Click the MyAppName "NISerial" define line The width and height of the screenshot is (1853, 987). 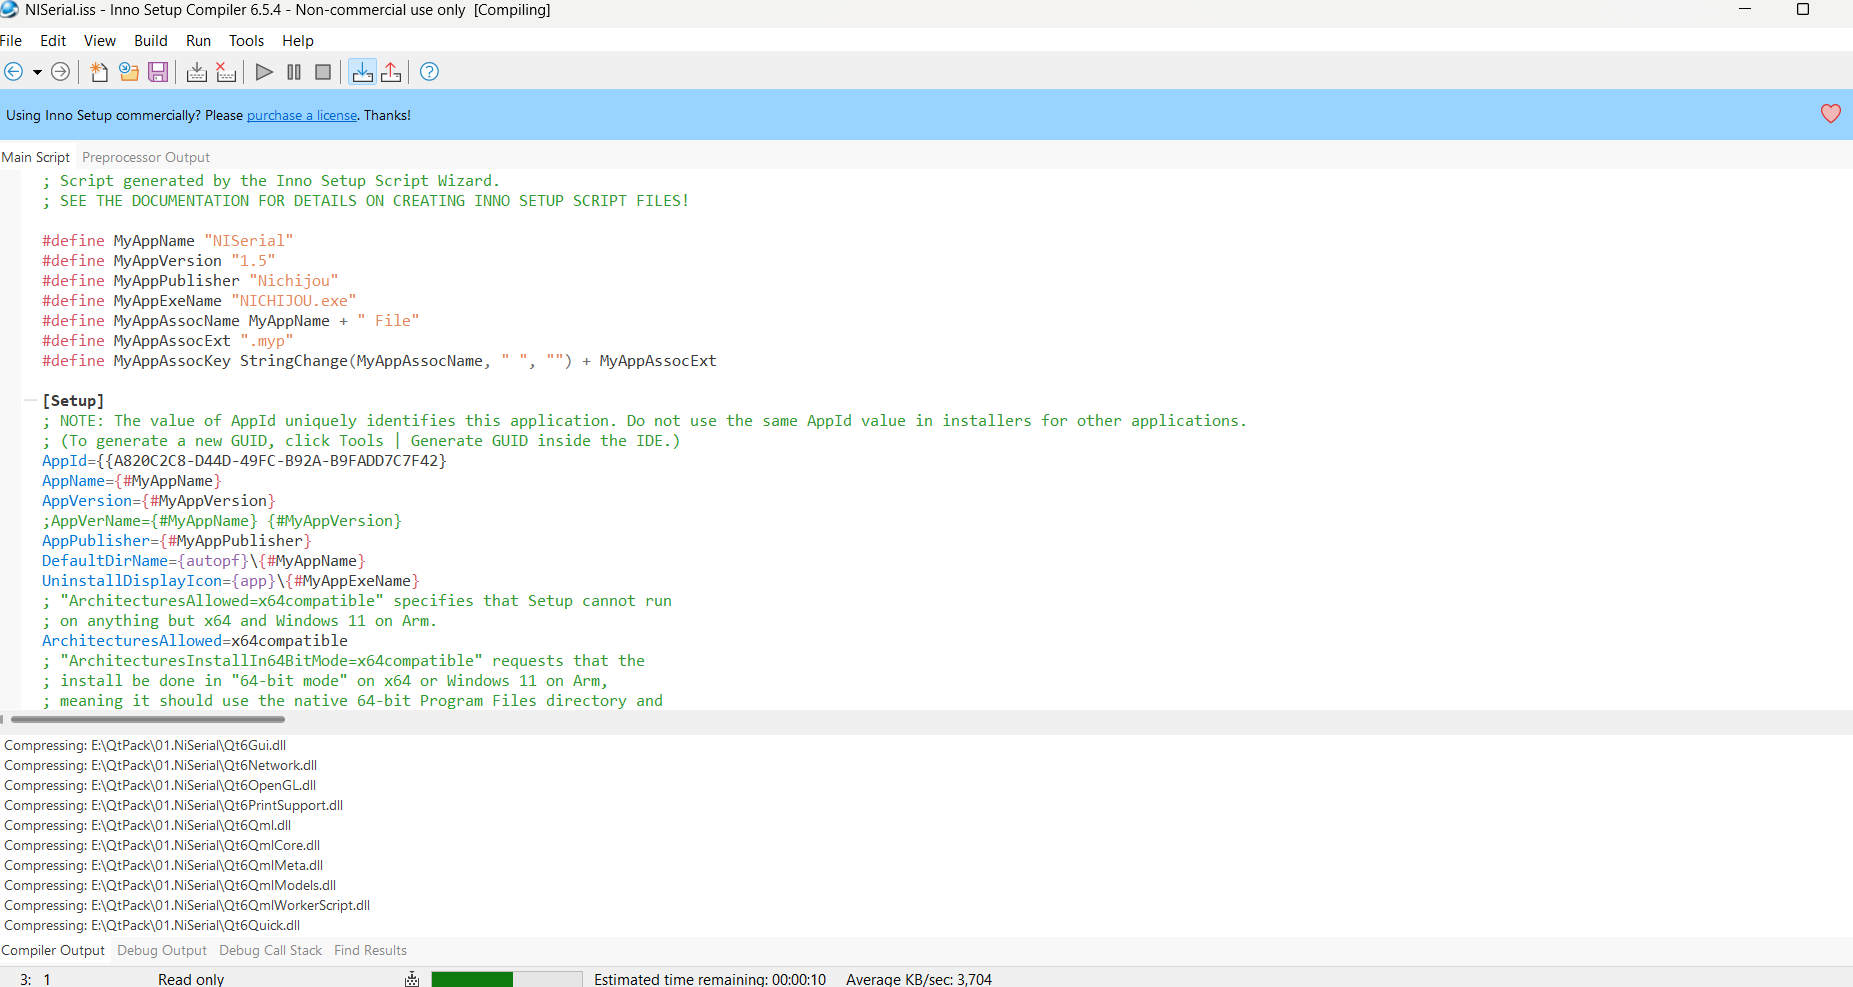(x=168, y=240)
